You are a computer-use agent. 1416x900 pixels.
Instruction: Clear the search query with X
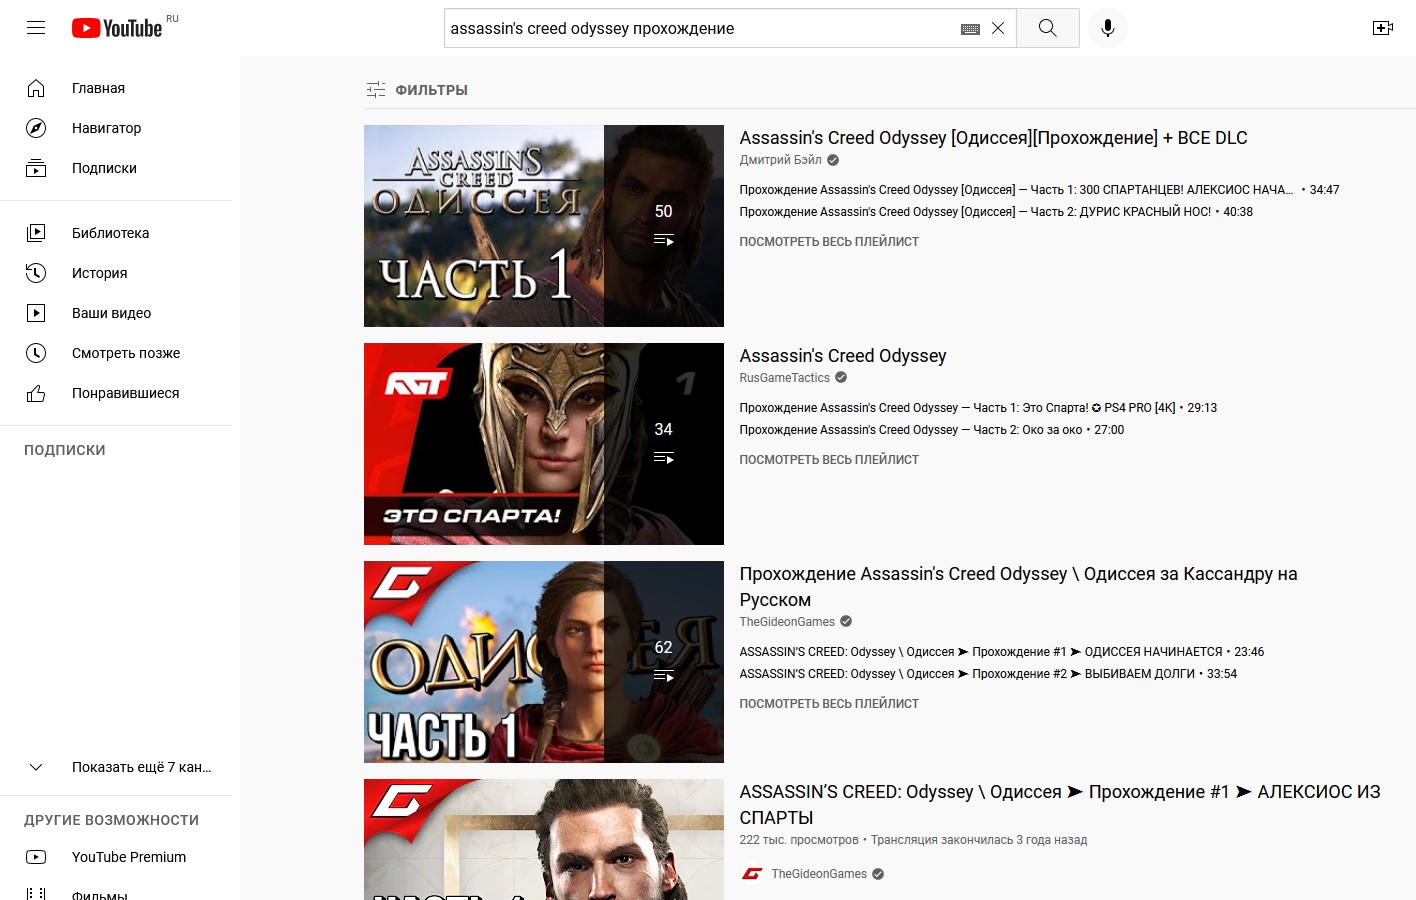[x=998, y=28]
